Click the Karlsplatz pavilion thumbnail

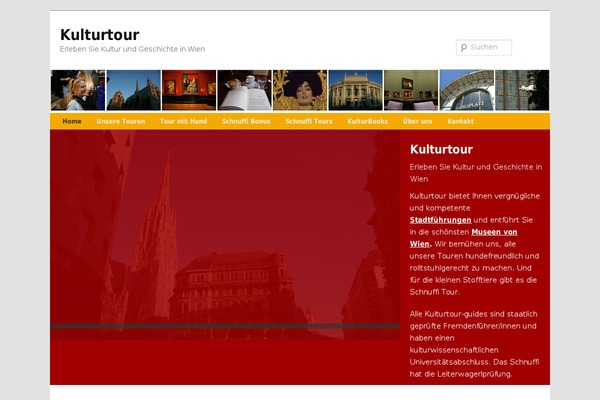click(x=466, y=90)
